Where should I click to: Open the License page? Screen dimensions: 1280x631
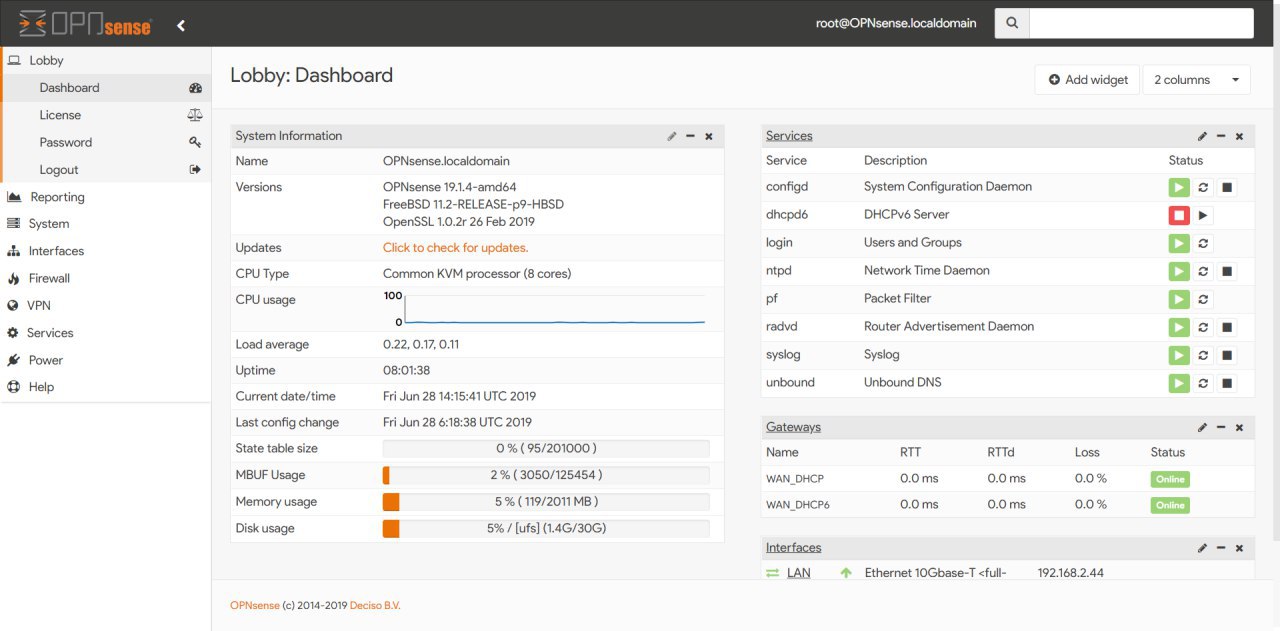tap(106, 115)
